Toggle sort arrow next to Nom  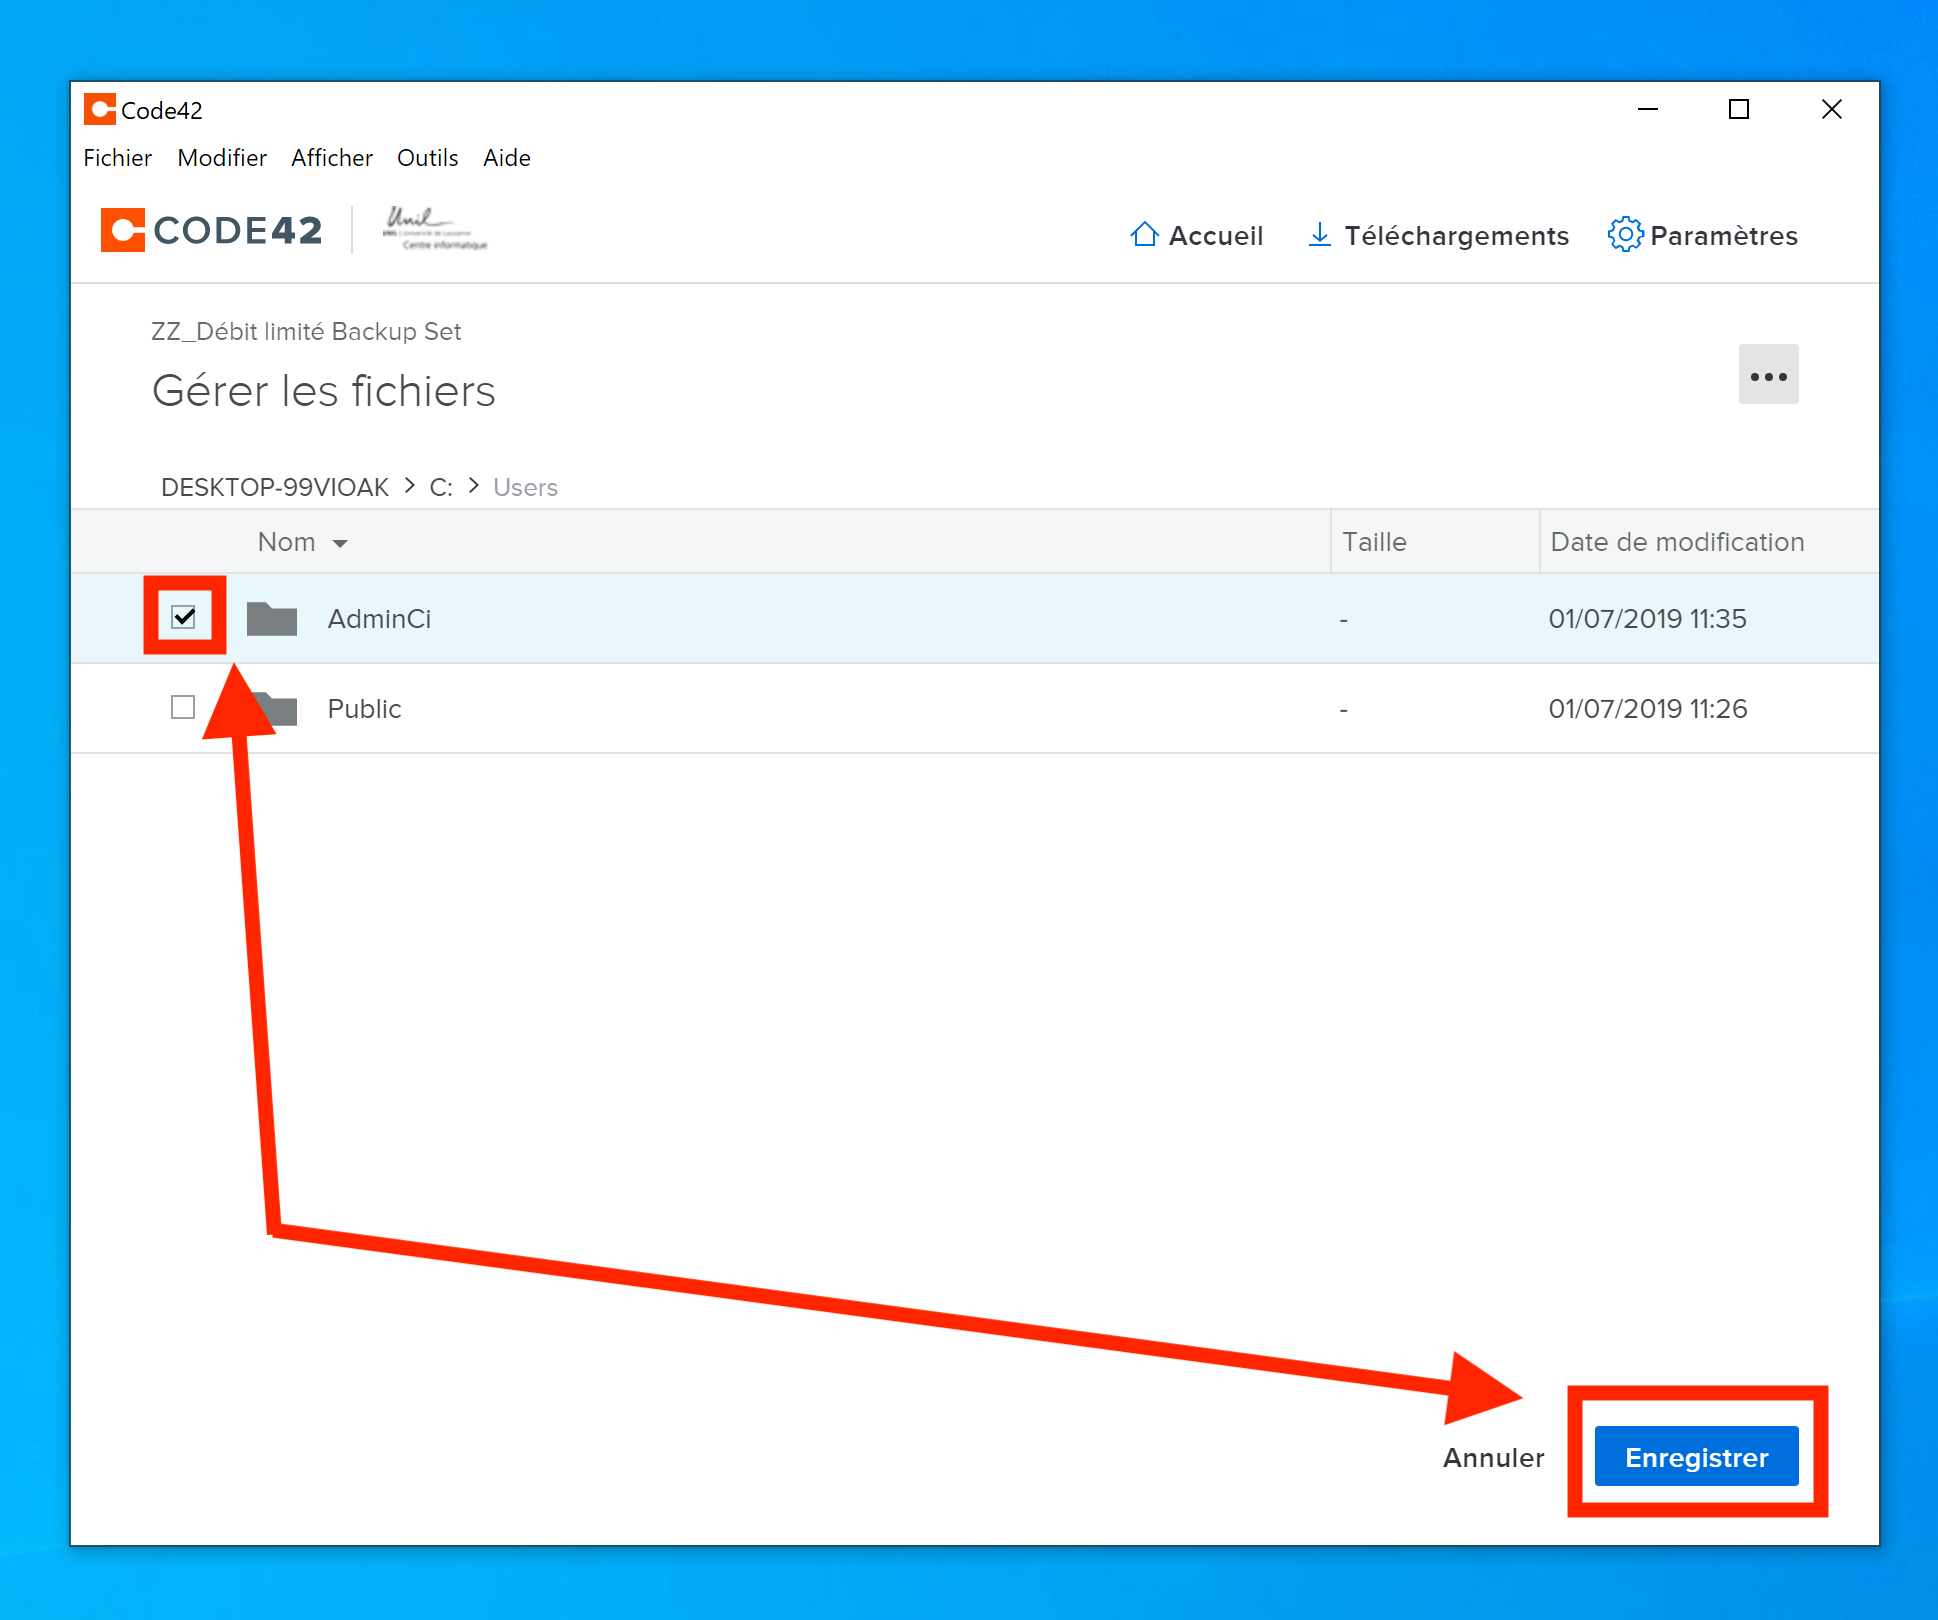coord(340,543)
